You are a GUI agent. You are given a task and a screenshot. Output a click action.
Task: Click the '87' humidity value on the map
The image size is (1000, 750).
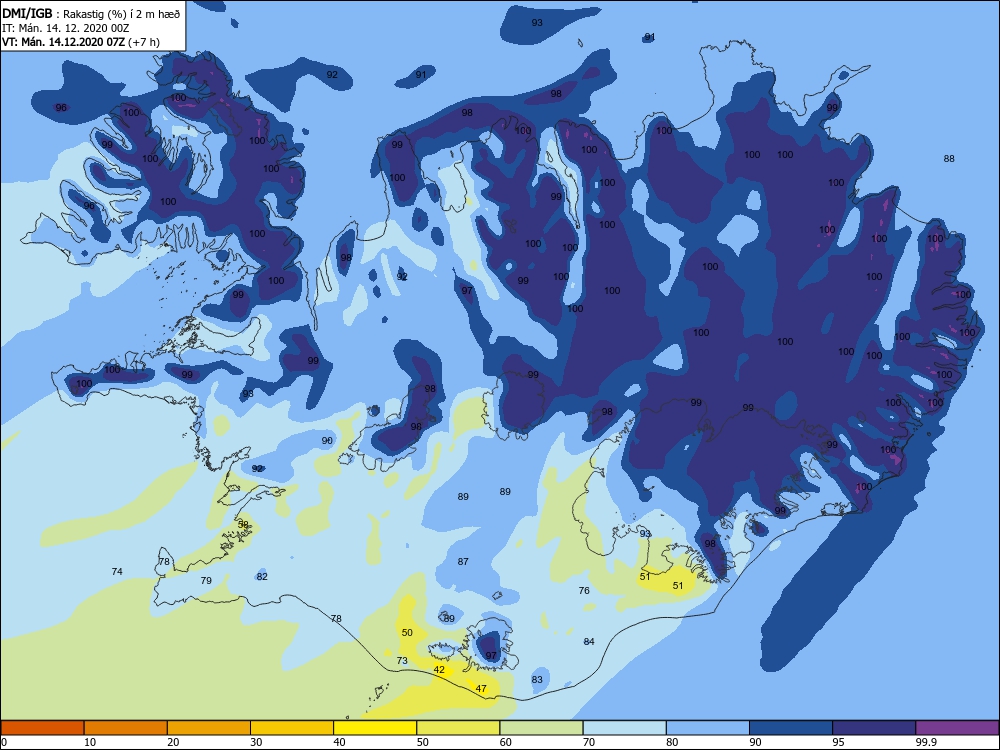[463, 562]
